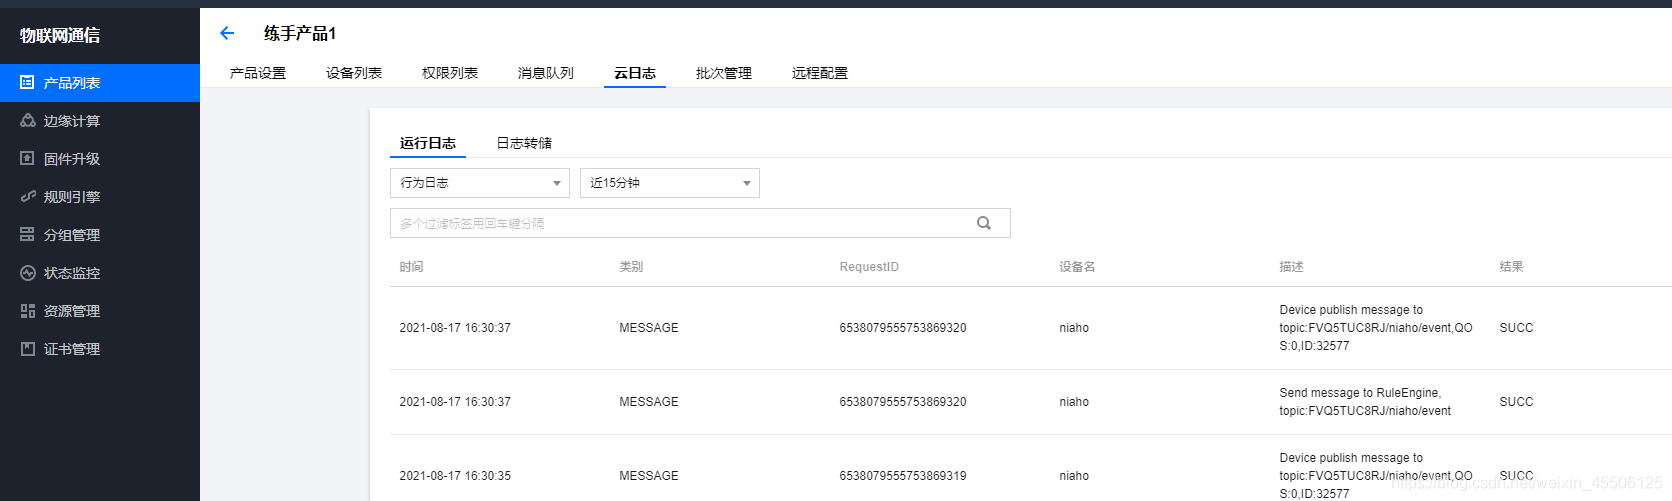Click the 时间 column header
Screen dimensions: 1672x501
(411, 267)
